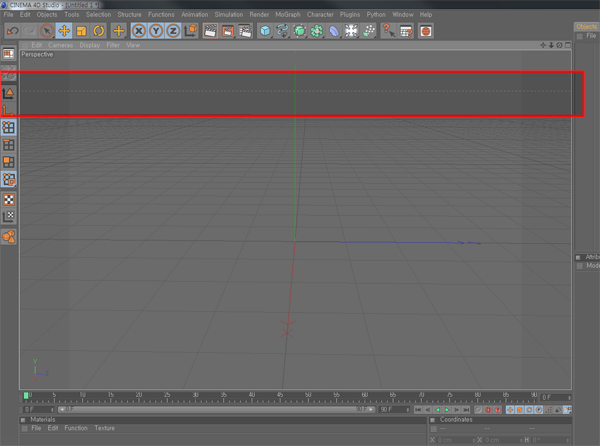
Task: Switch to Edges mode
Action: [x=8, y=145]
